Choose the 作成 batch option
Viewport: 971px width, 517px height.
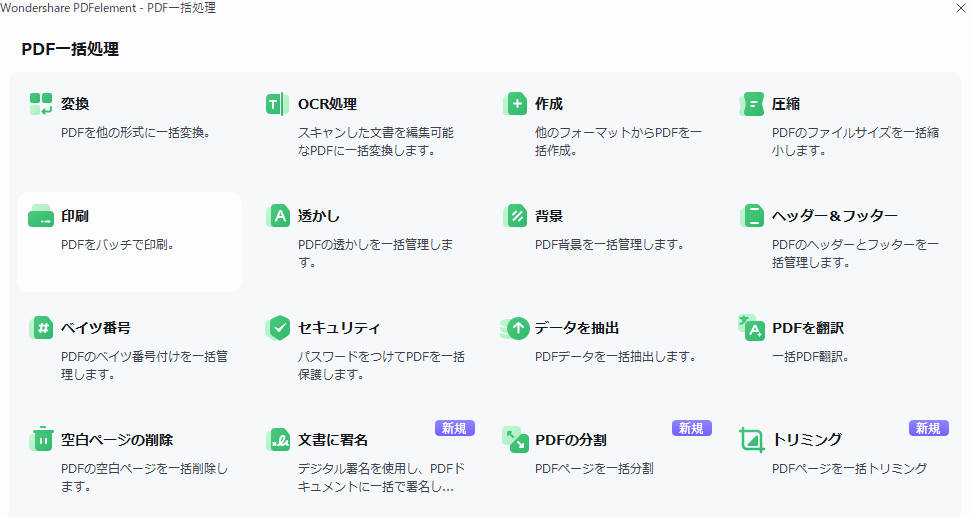[549, 104]
